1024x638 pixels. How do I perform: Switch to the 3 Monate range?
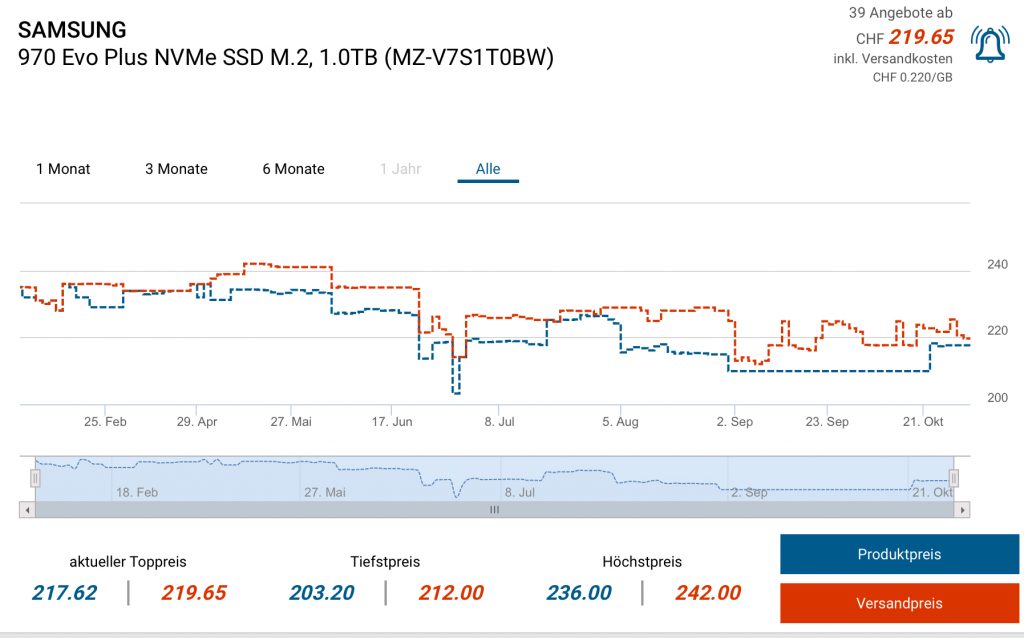pyautogui.click(x=176, y=169)
